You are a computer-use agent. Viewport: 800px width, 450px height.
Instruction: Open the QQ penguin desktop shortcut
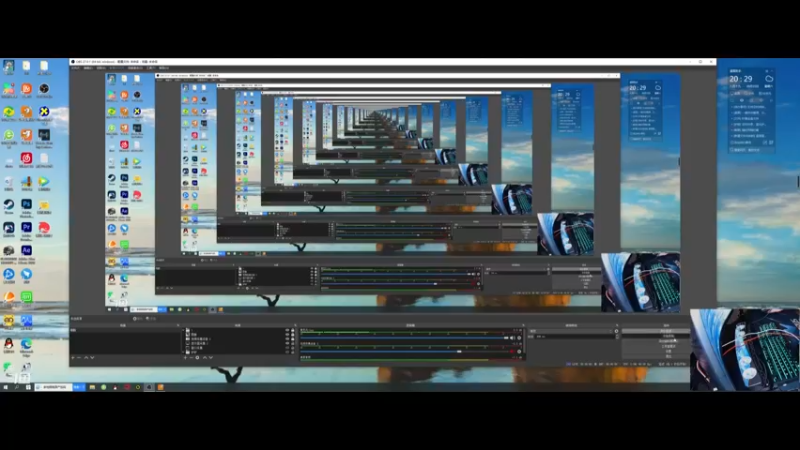(x=9, y=344)
